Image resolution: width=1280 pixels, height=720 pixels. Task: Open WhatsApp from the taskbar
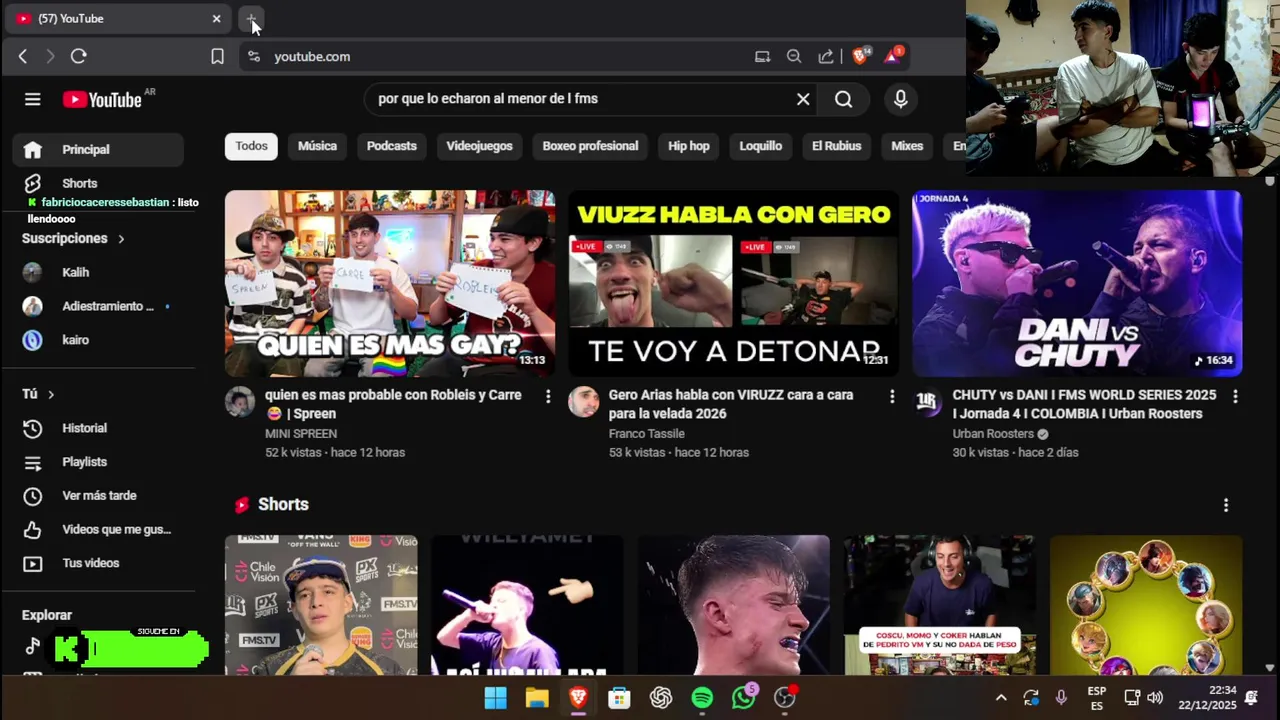point(743,698)
